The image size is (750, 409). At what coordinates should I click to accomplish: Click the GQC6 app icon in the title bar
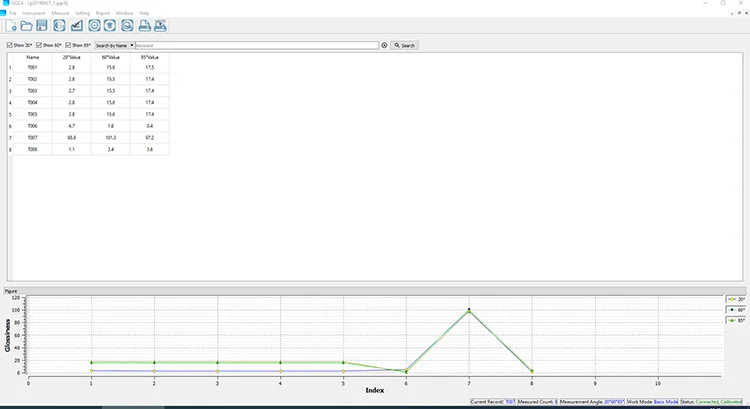tap(6, 3)
